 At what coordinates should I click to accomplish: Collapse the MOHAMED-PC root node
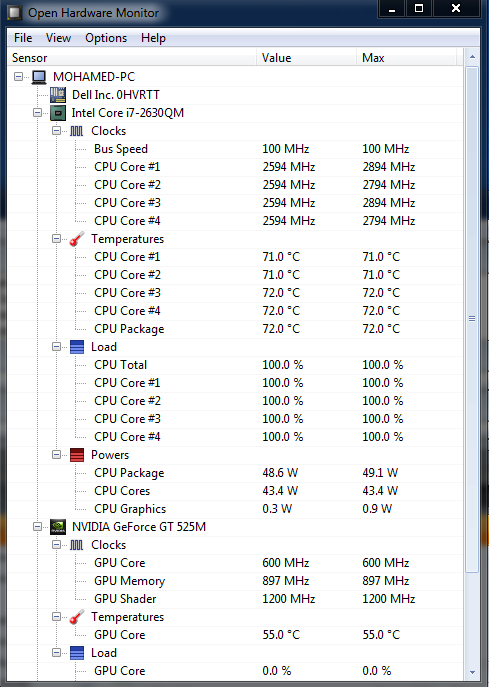(18, 76)
